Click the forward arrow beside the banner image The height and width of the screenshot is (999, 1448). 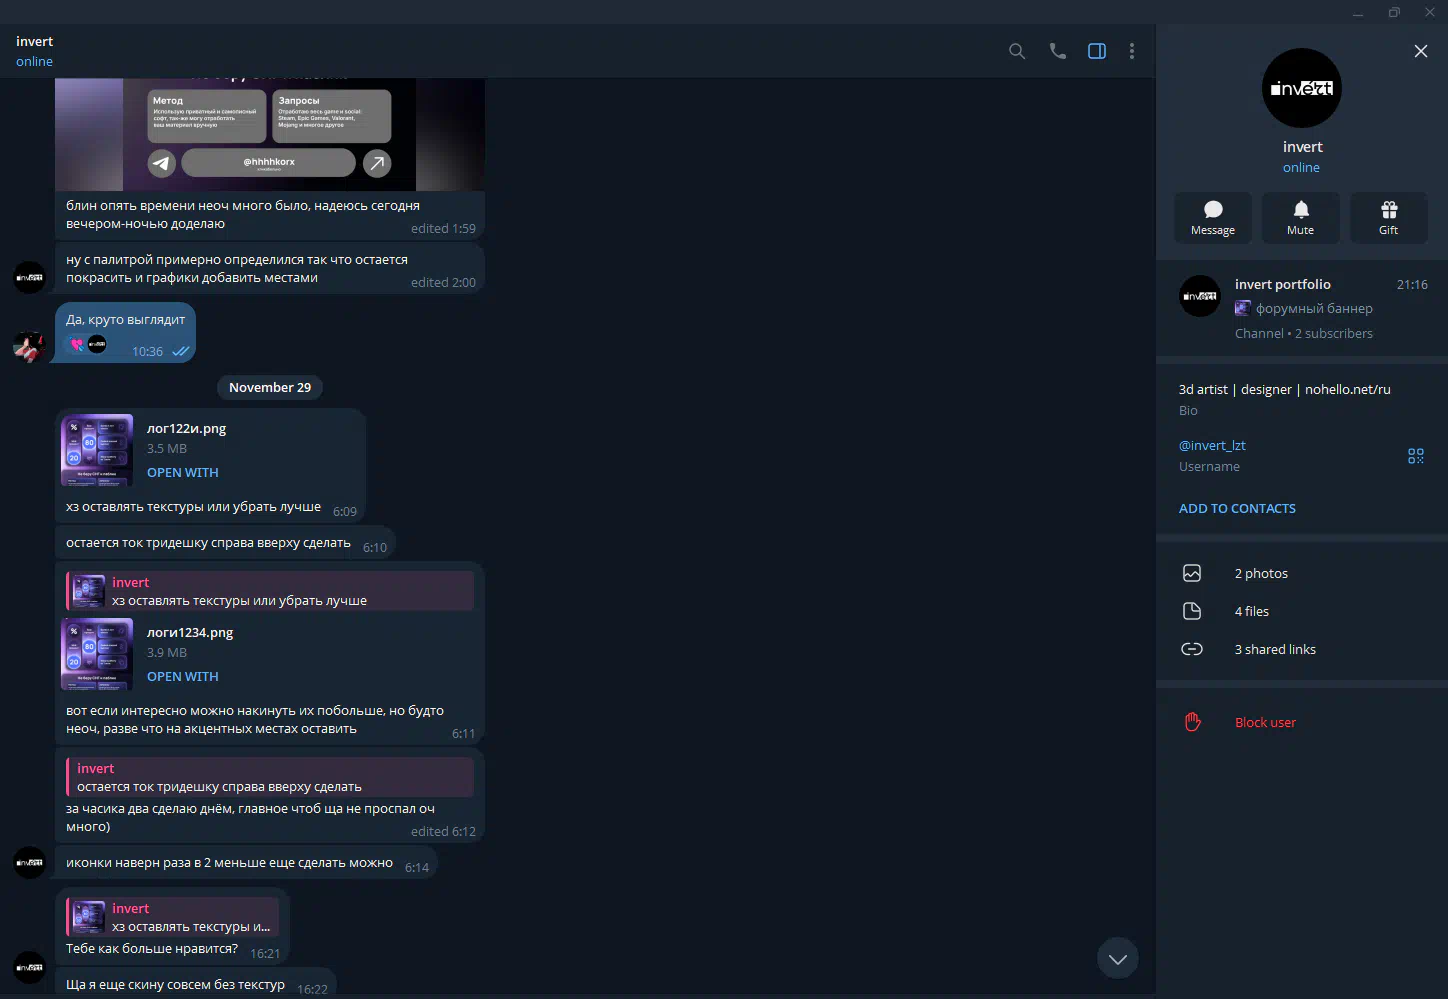(377, 163)
